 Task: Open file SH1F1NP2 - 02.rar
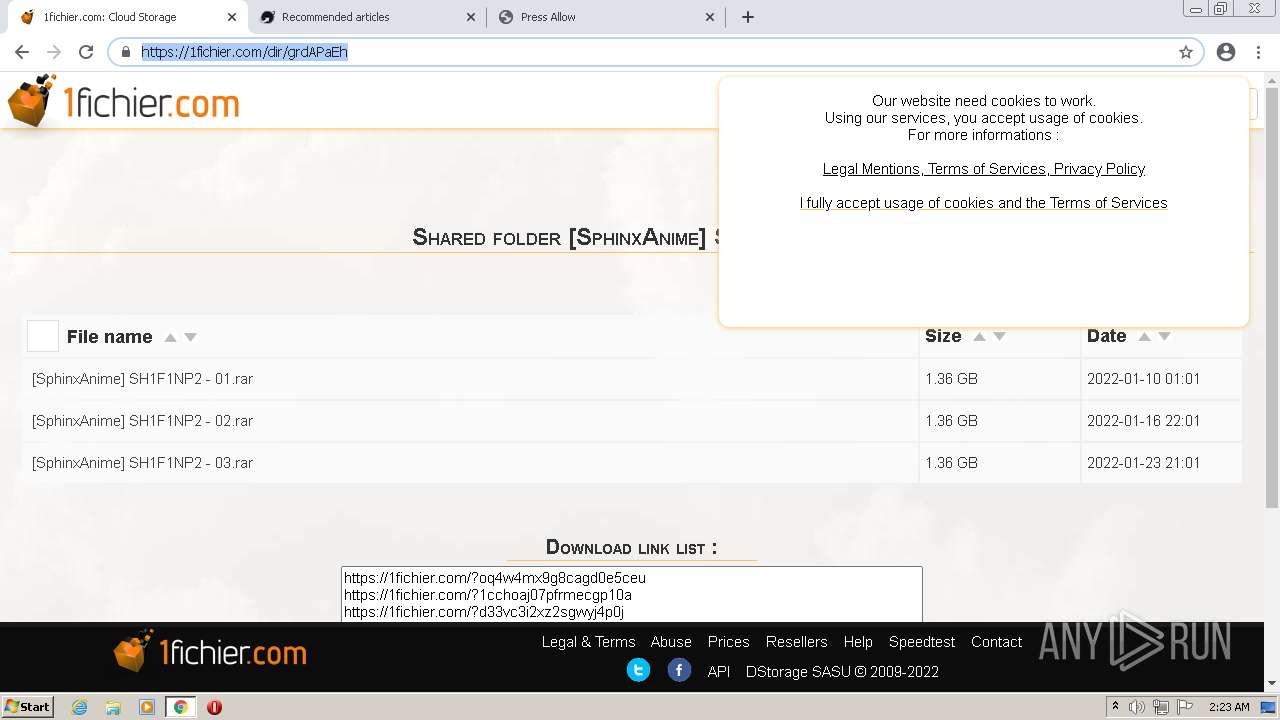tap(142, 421)
